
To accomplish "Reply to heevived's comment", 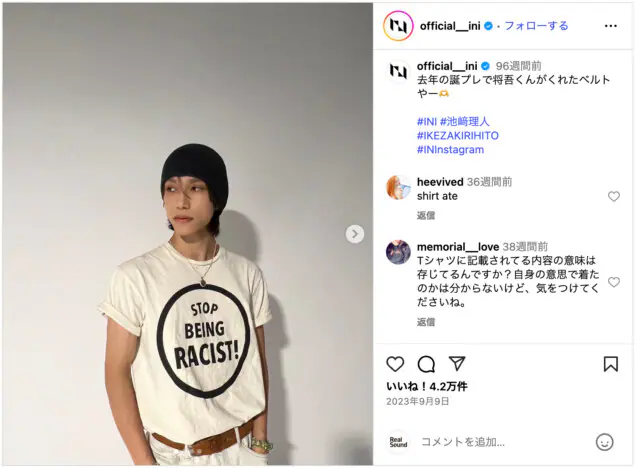I will click(425, 215).
